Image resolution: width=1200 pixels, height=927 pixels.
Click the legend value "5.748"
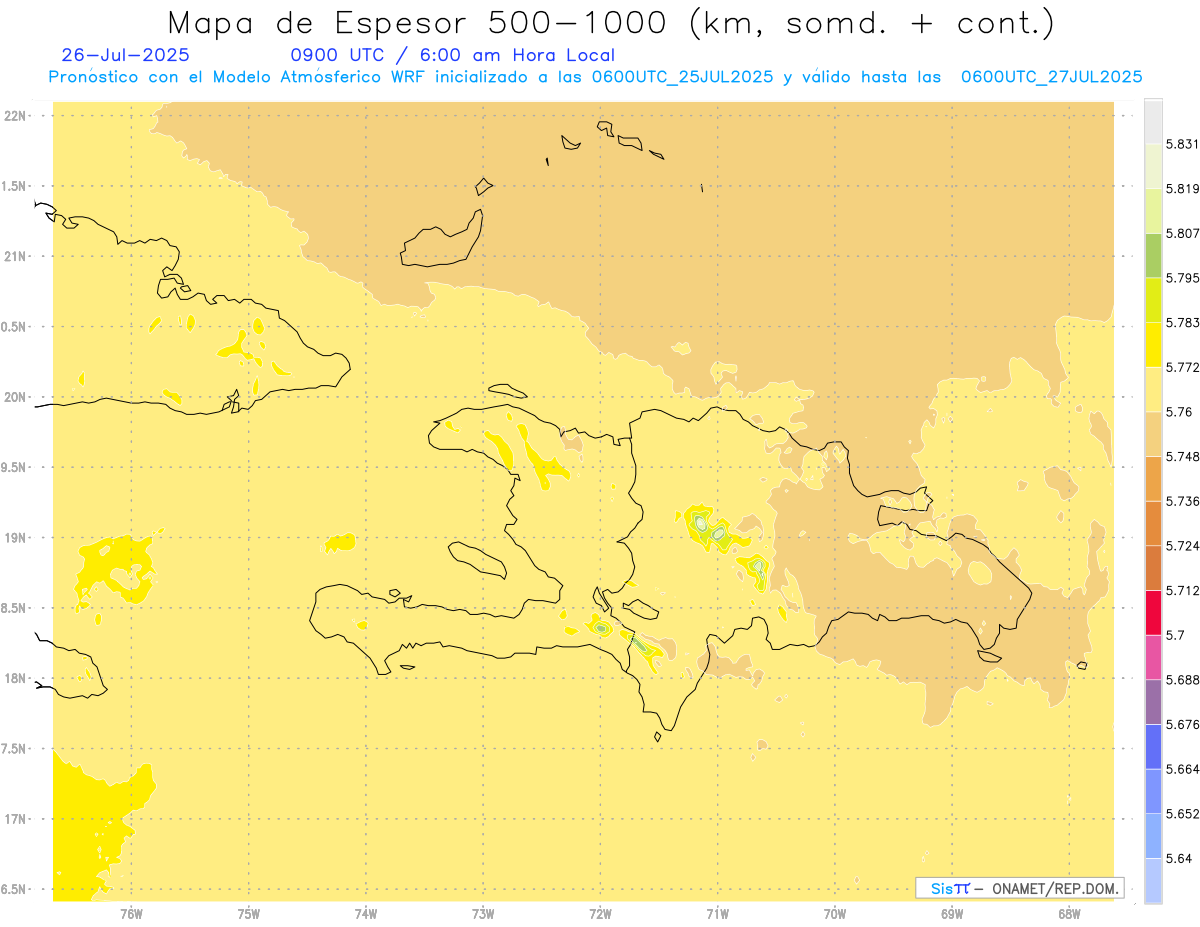1182,456
